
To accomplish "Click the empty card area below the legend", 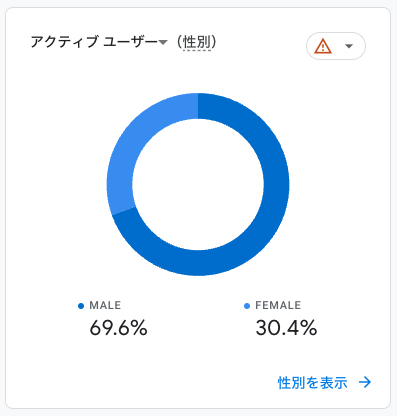I will coord(167,360).
